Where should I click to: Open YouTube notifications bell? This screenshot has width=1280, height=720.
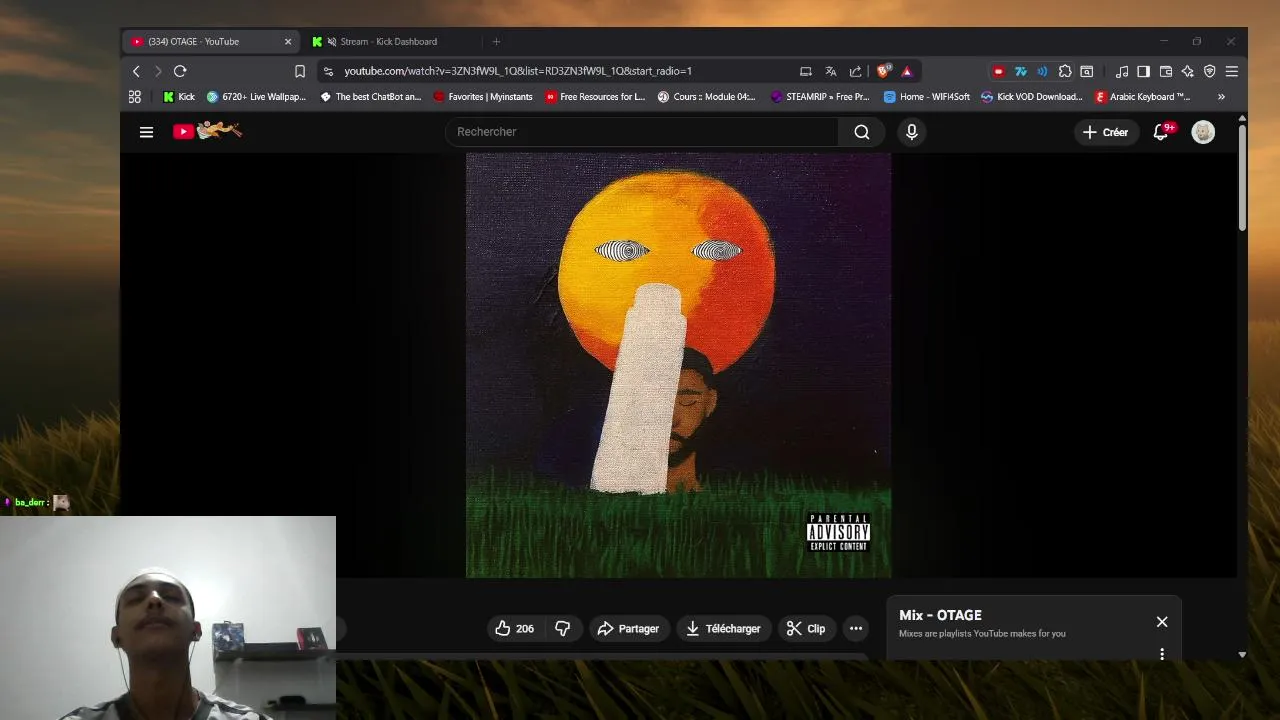click(1161, 132)
